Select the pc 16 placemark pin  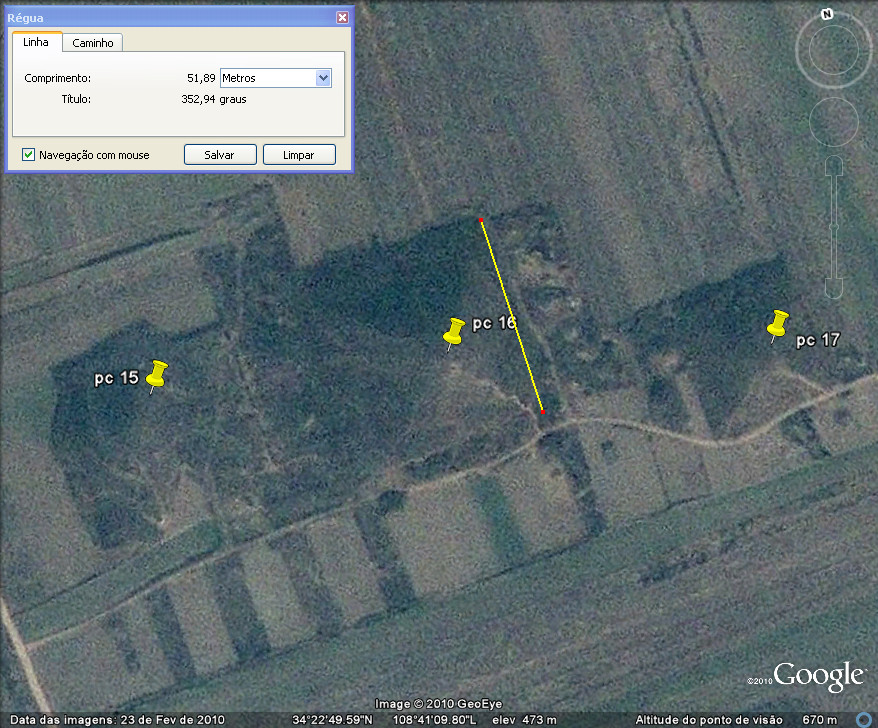click(x=454, y=331)
